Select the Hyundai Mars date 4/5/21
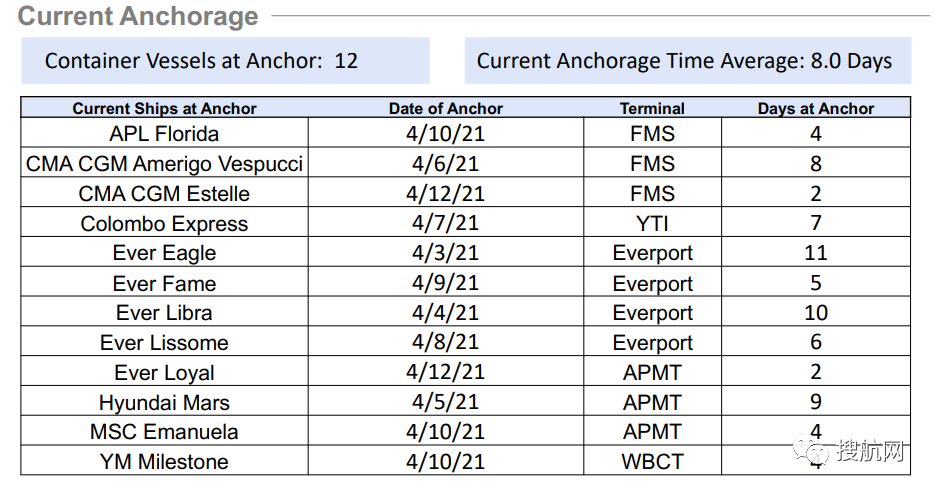The width and height of the screenshot is (935, 492). (x=445, y=401)
